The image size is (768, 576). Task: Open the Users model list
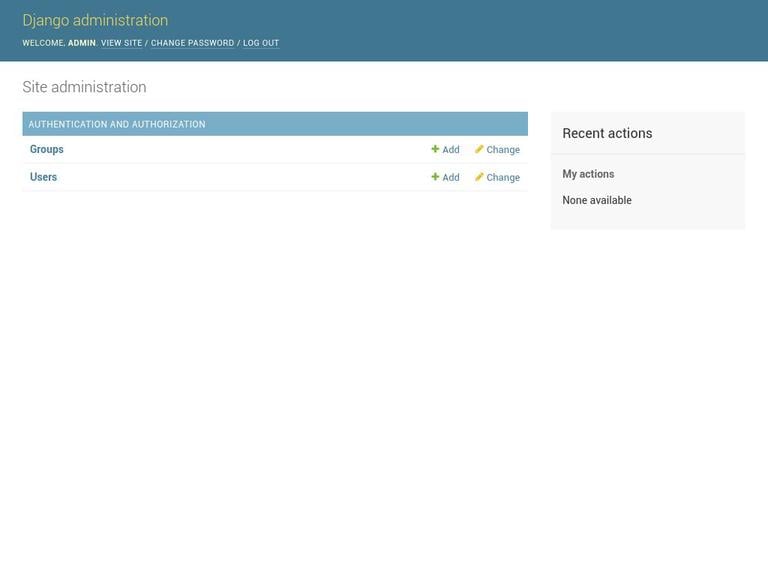click(x=44, y=177)
